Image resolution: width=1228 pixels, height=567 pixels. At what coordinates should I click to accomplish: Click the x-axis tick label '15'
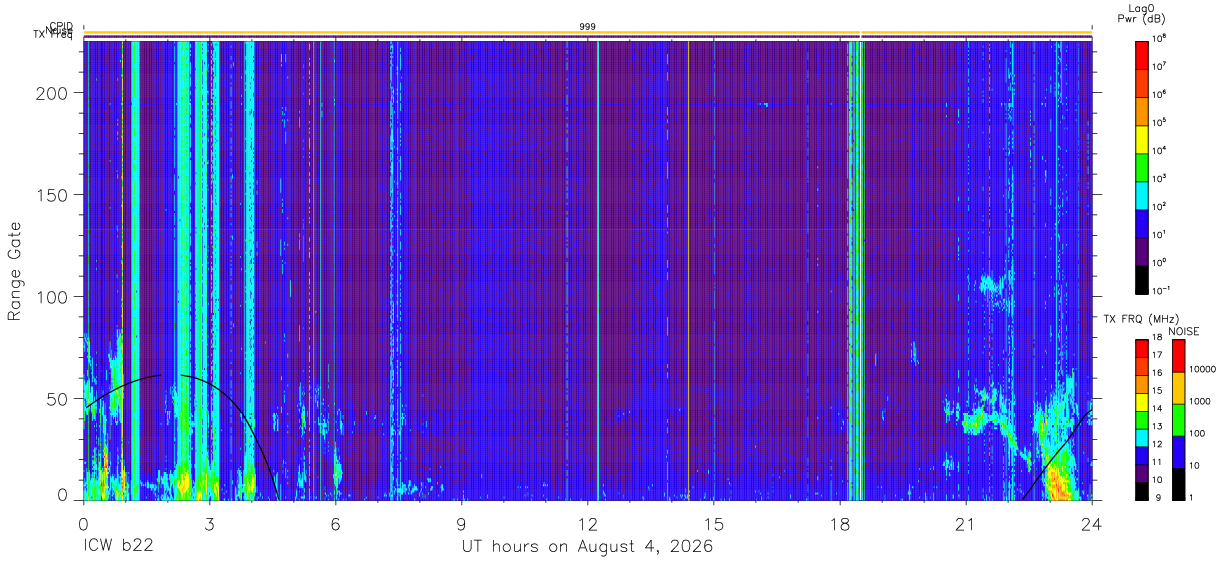click(713, 522)
